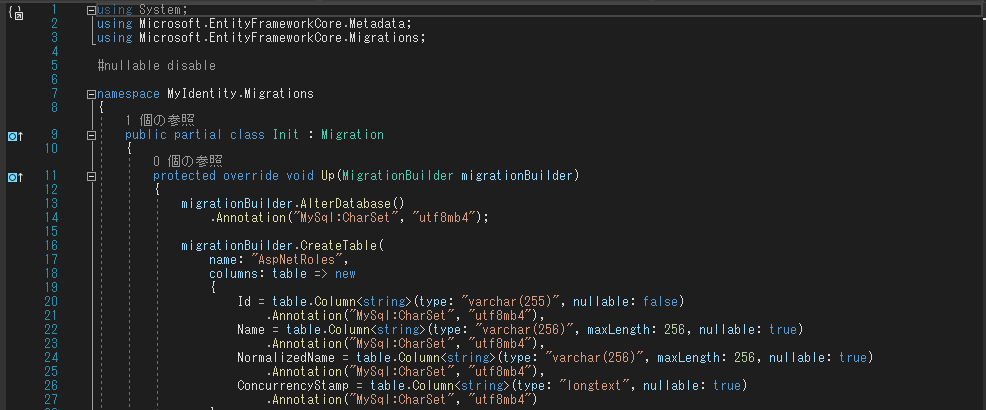986x410 pixels.
Task: Click 'using System;' on line 1
Action: pos(142,10)
